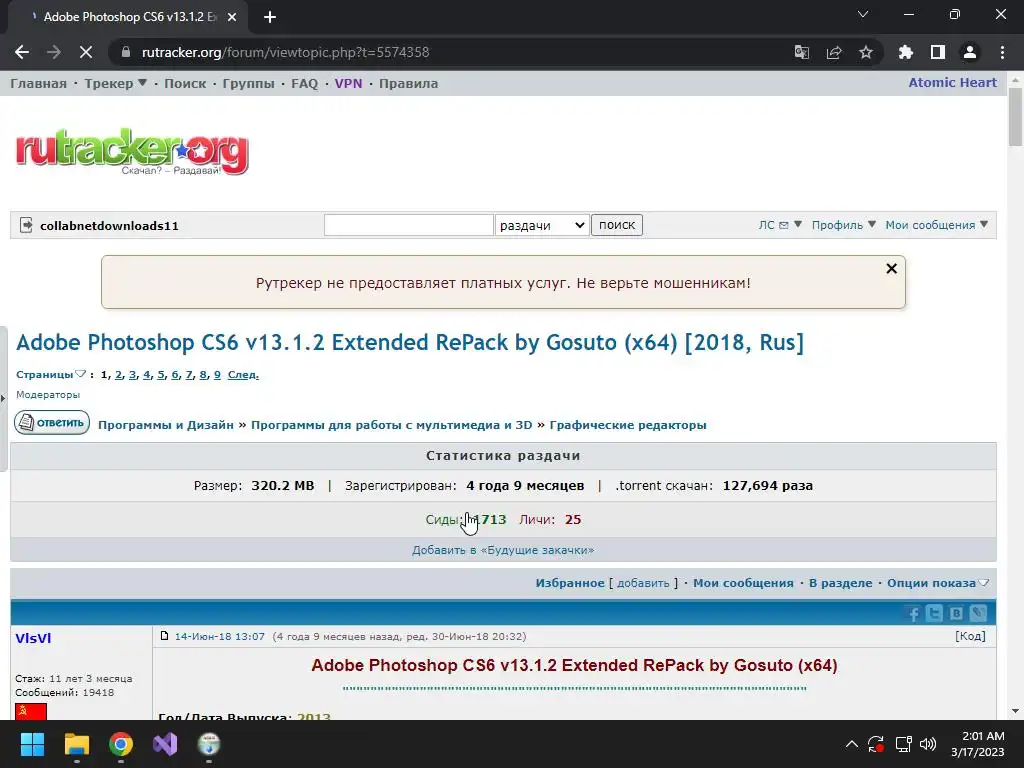
Task: Click добавить next to Избранное
Action: click(643, 583)
